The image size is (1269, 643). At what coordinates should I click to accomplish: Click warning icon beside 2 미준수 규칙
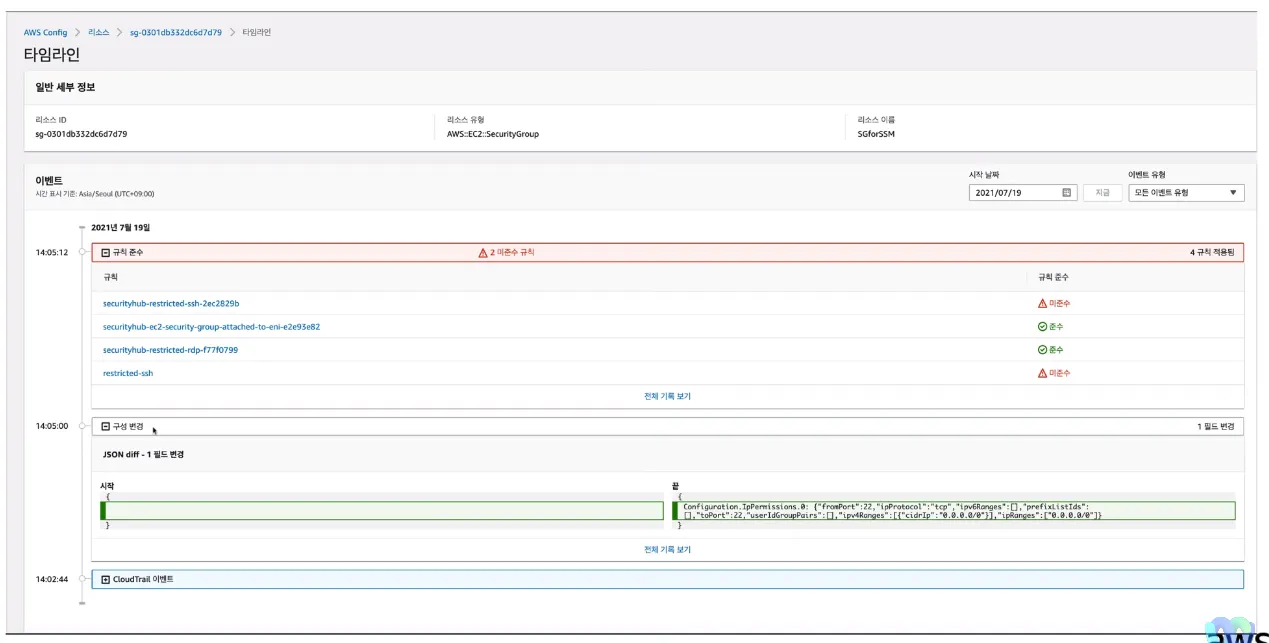[x=483, y=253]
